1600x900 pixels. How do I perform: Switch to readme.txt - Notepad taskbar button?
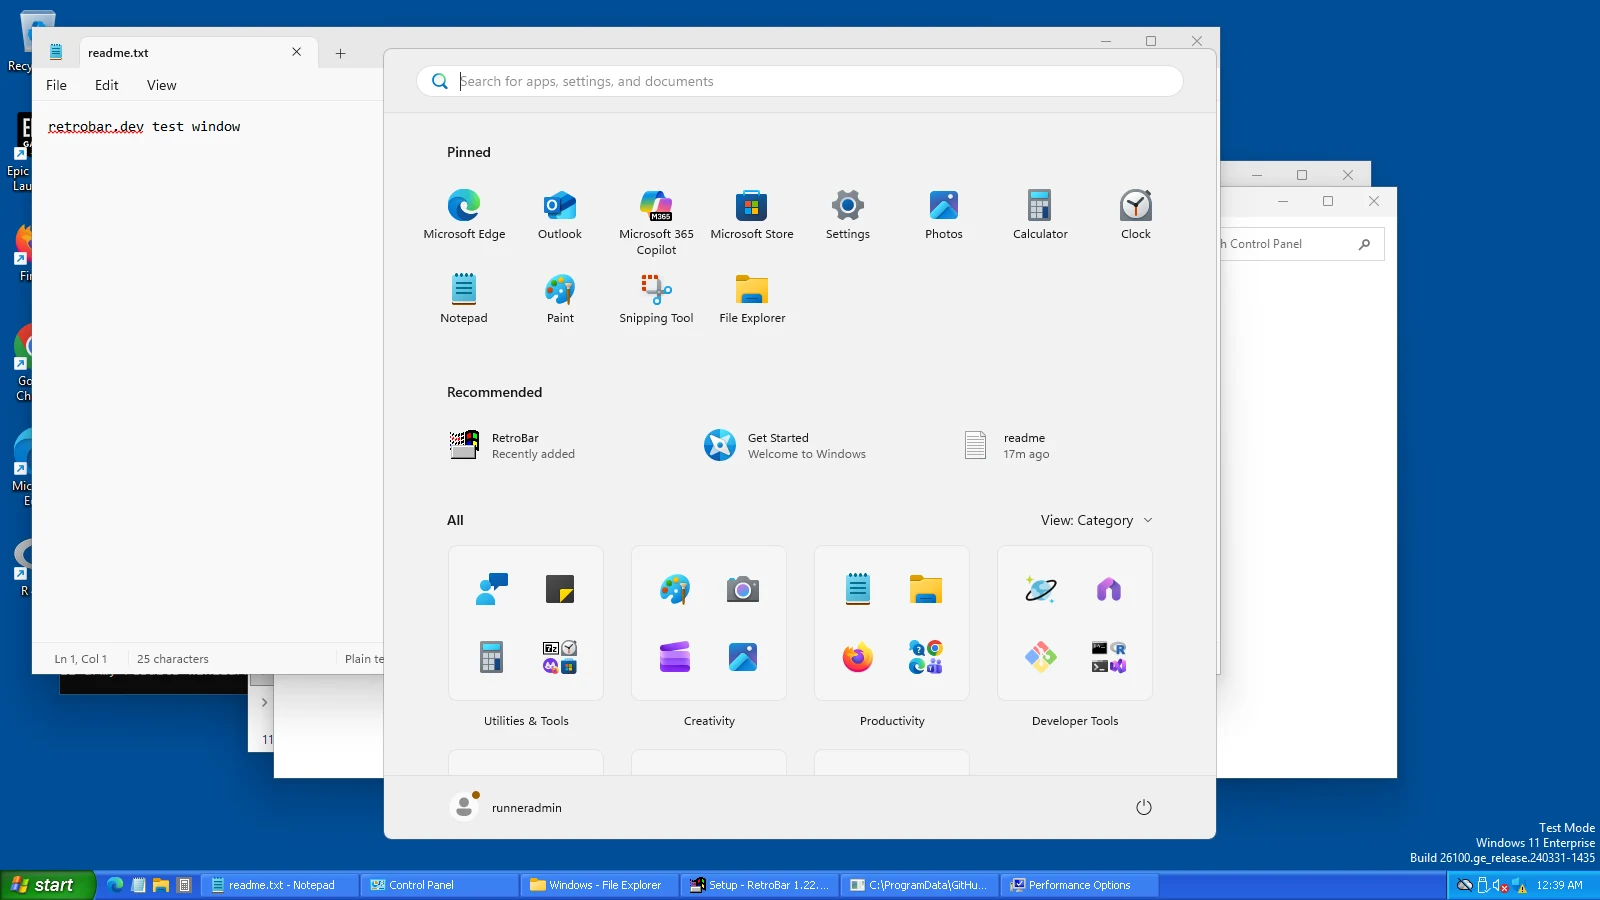[x=280, y=885]
